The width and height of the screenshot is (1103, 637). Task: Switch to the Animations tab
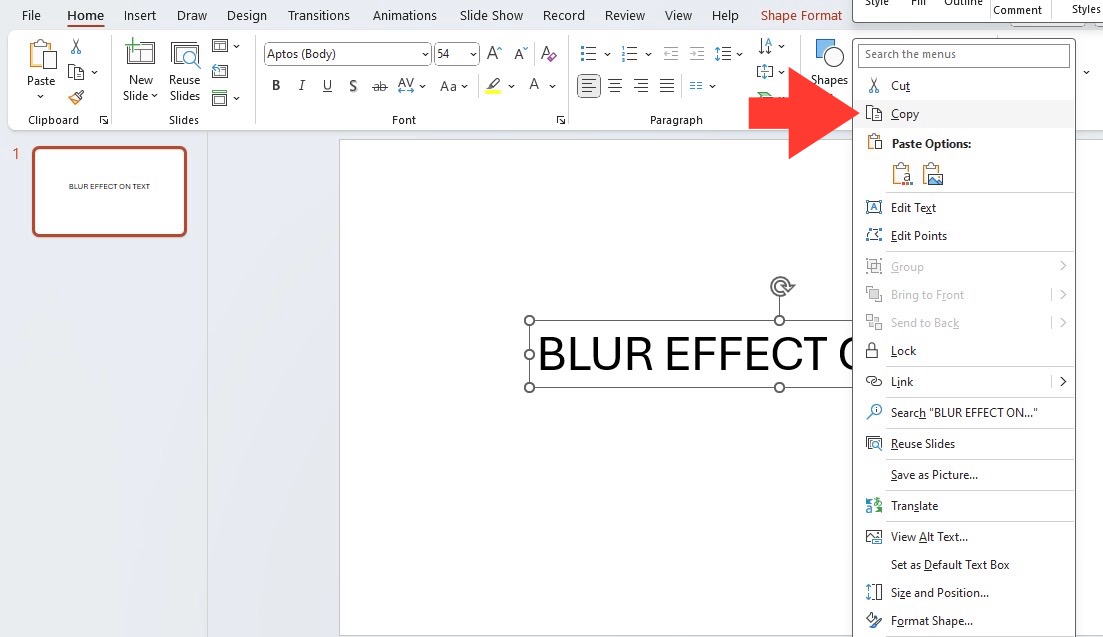404,15
